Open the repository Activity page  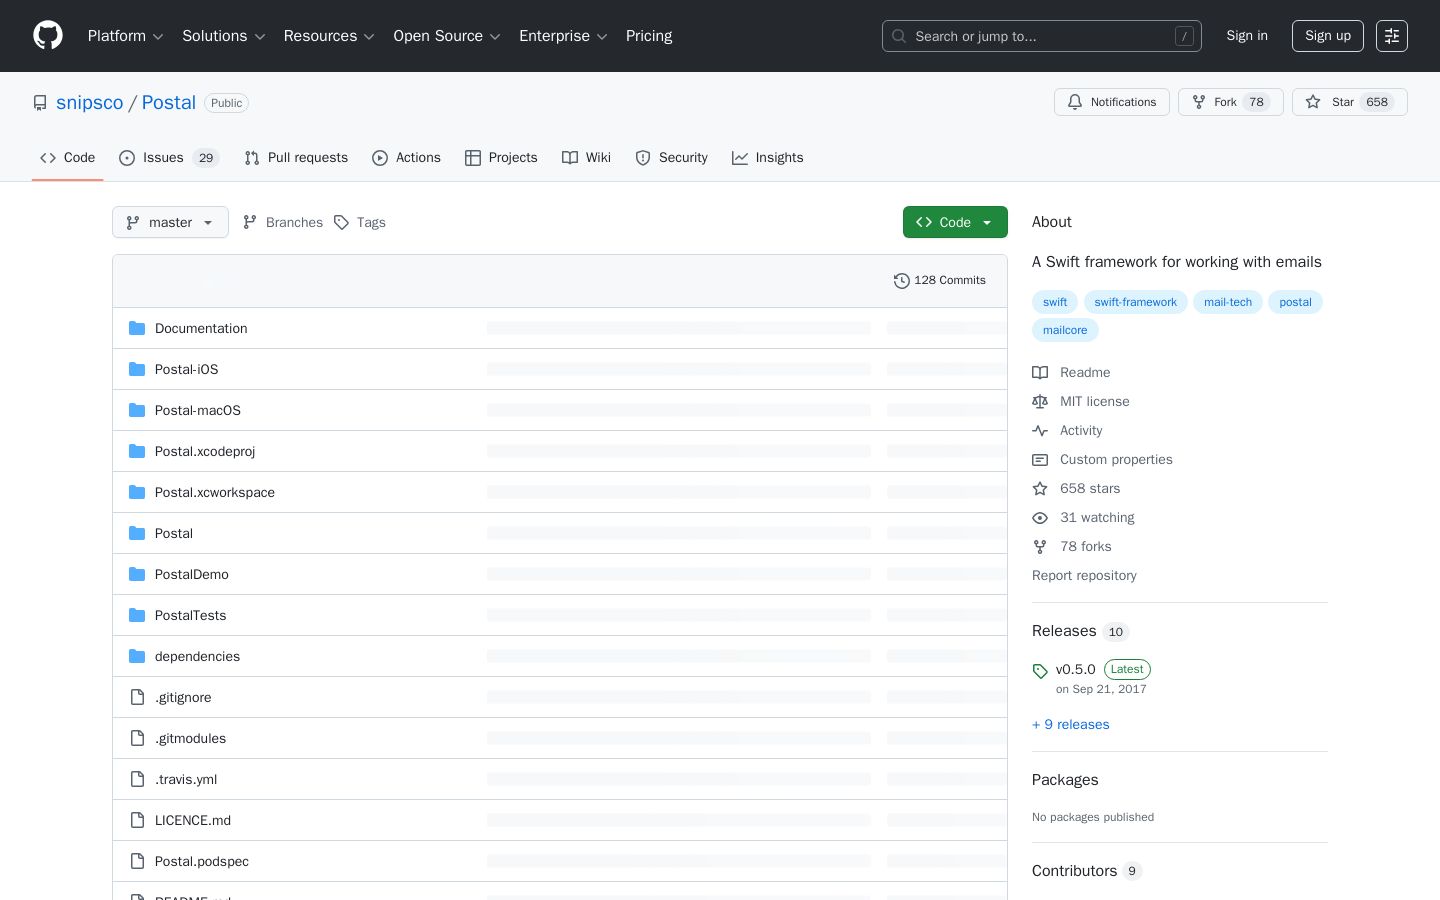tap(1068, 430)
